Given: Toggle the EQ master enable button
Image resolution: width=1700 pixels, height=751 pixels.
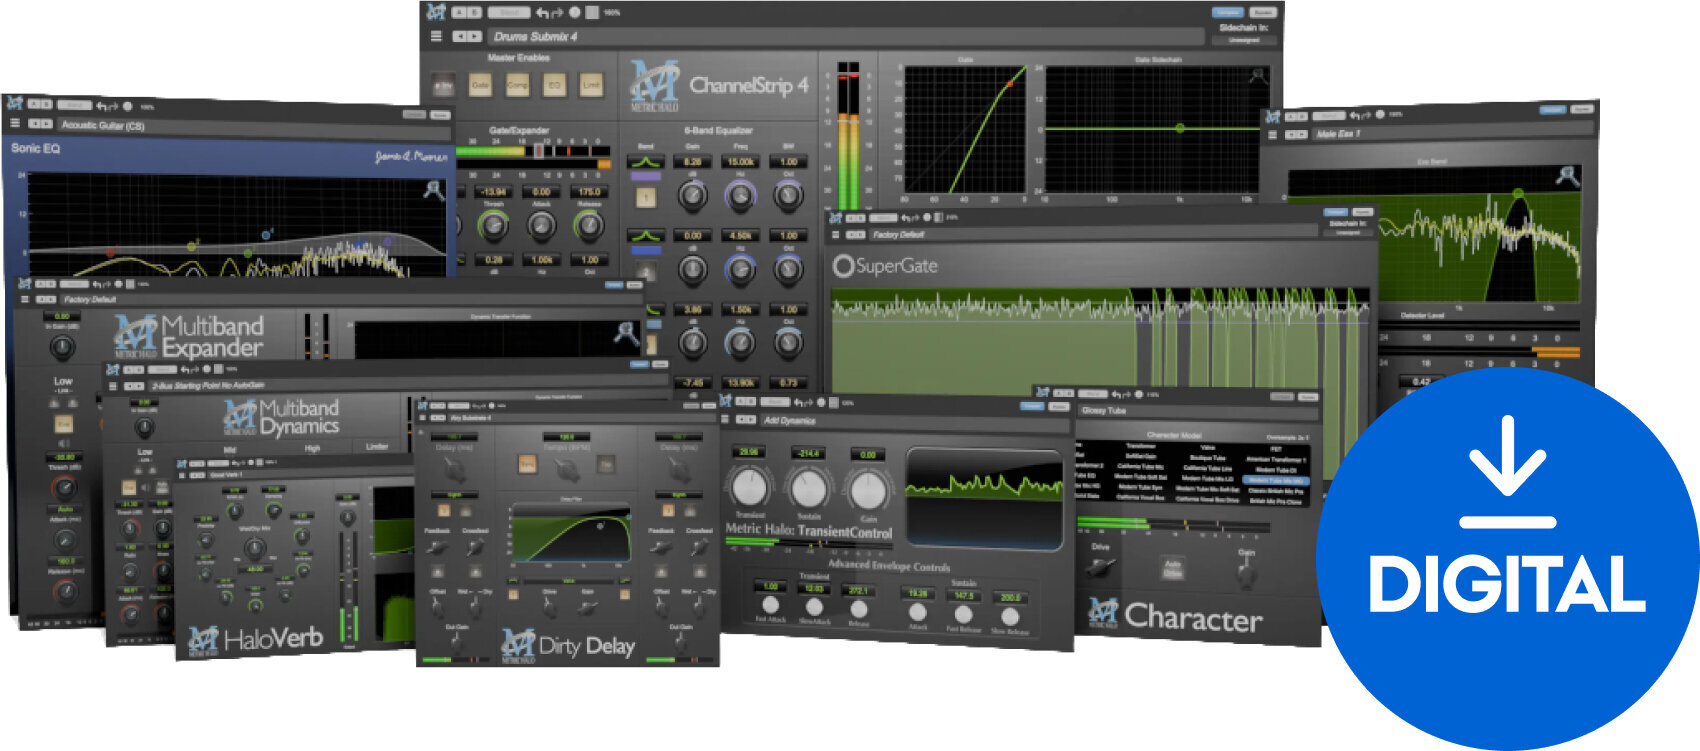Looking at the screenshot, I should 554,86.
